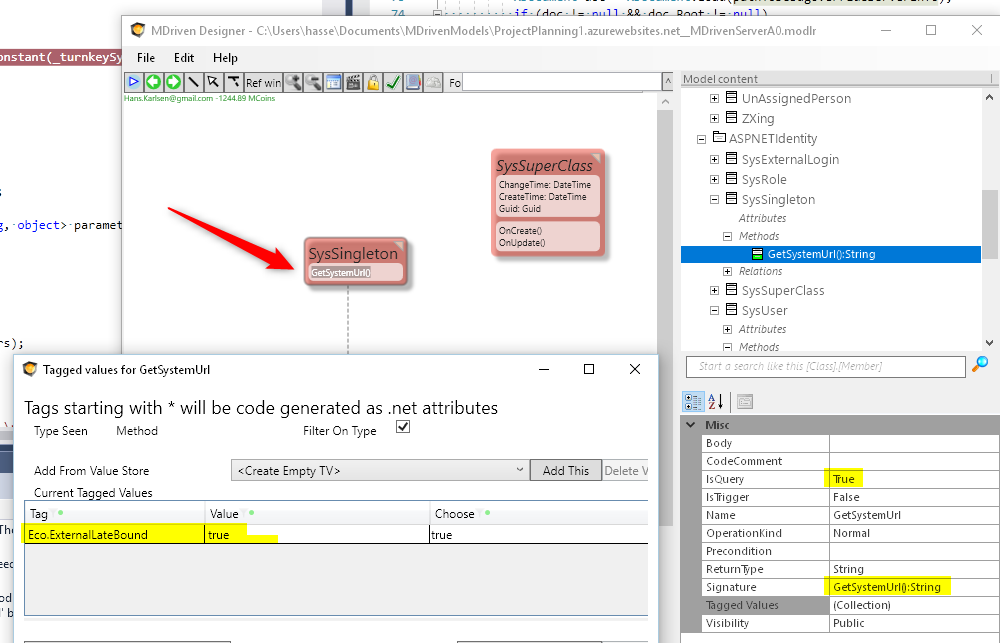
Task: Click the cloud toolbar icon
Action: click(x=433, y=82)
